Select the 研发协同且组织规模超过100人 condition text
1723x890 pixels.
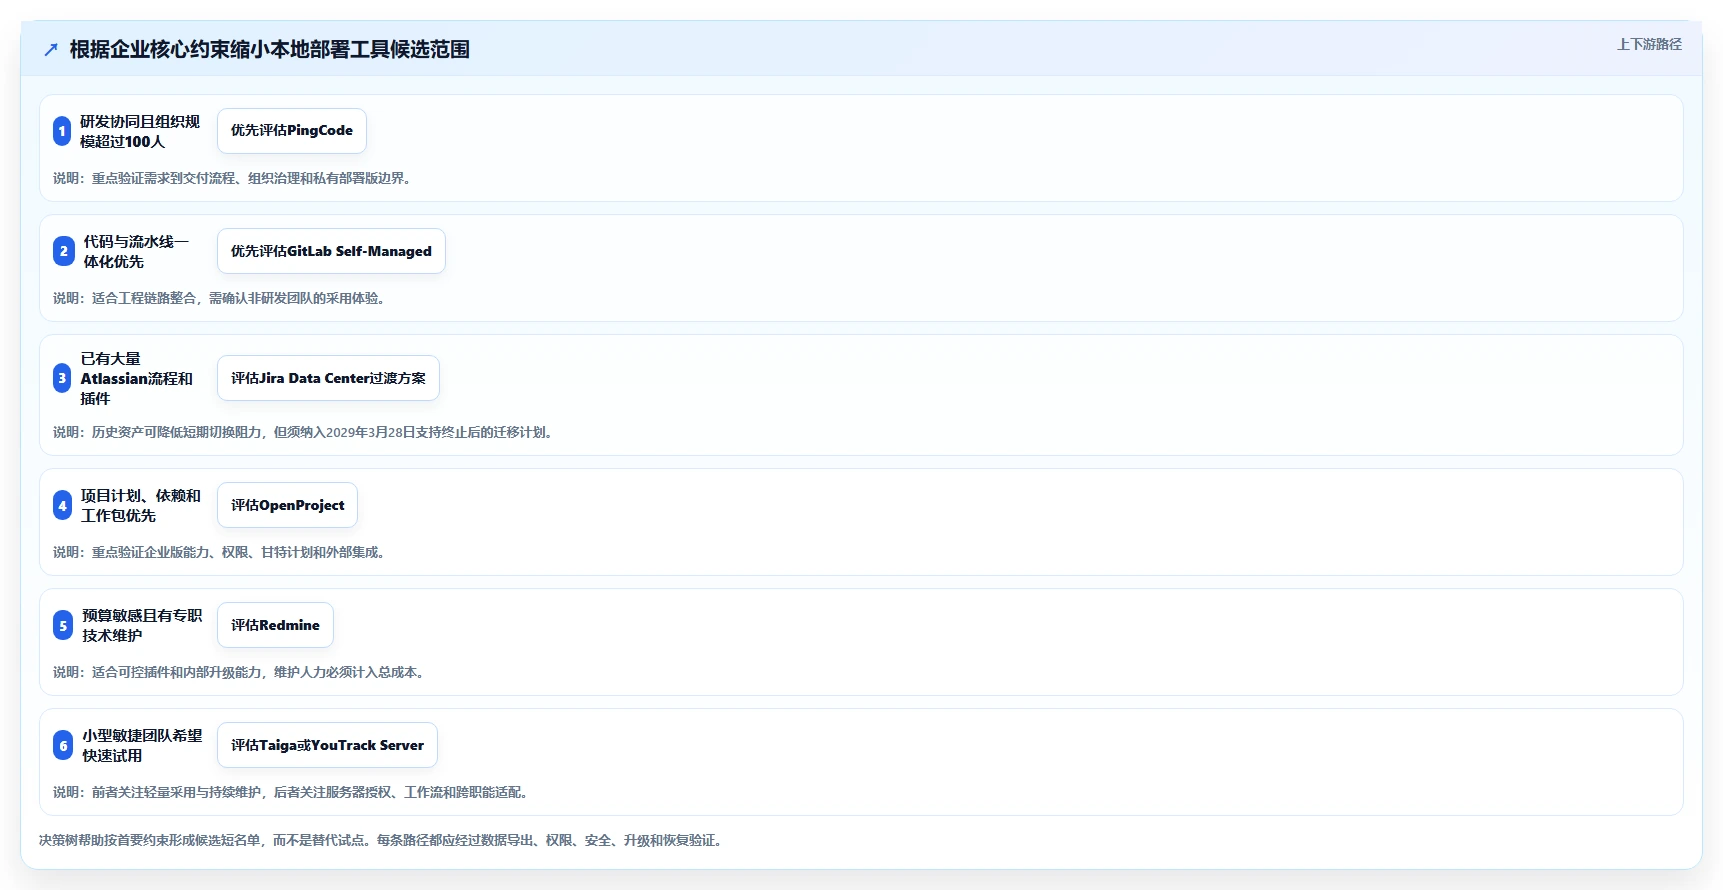point(140,131)
